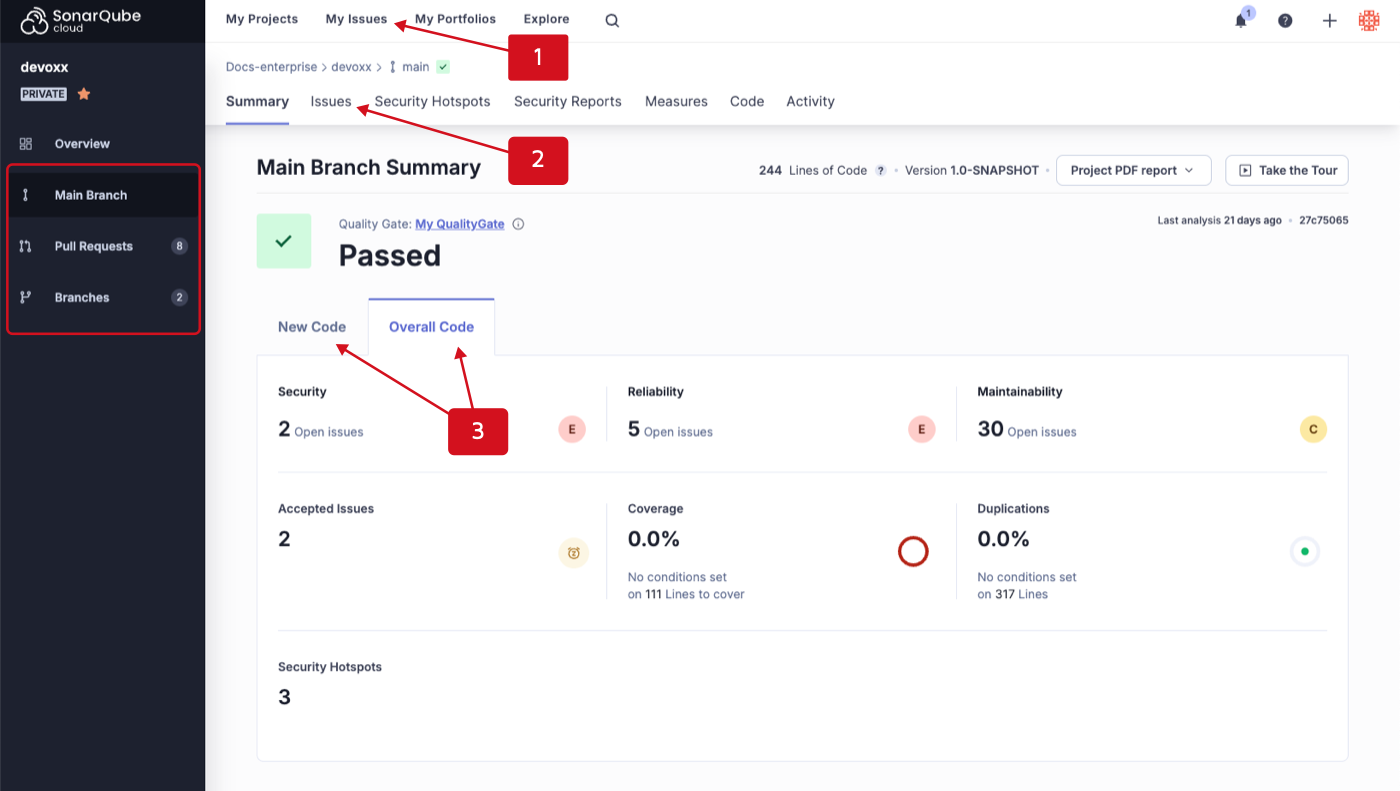Click the PRIVATE visibility badge

44,94
